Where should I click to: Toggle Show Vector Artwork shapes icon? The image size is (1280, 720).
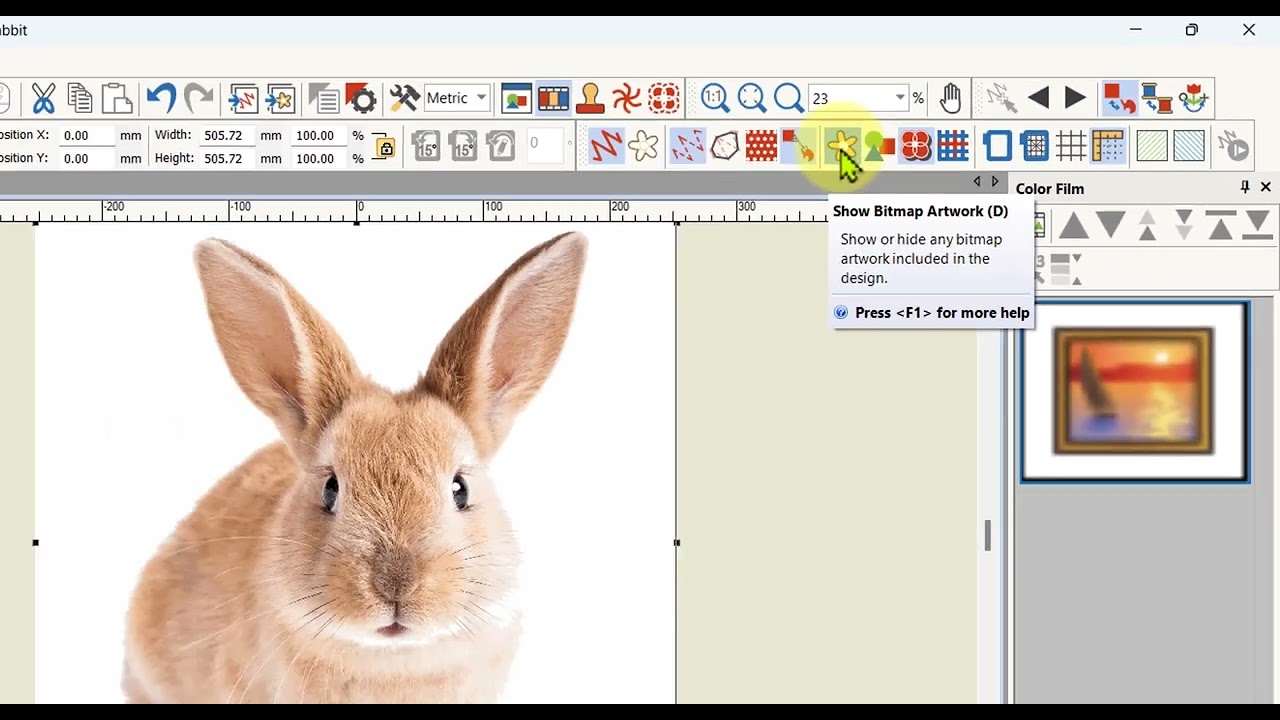point(878,146)
